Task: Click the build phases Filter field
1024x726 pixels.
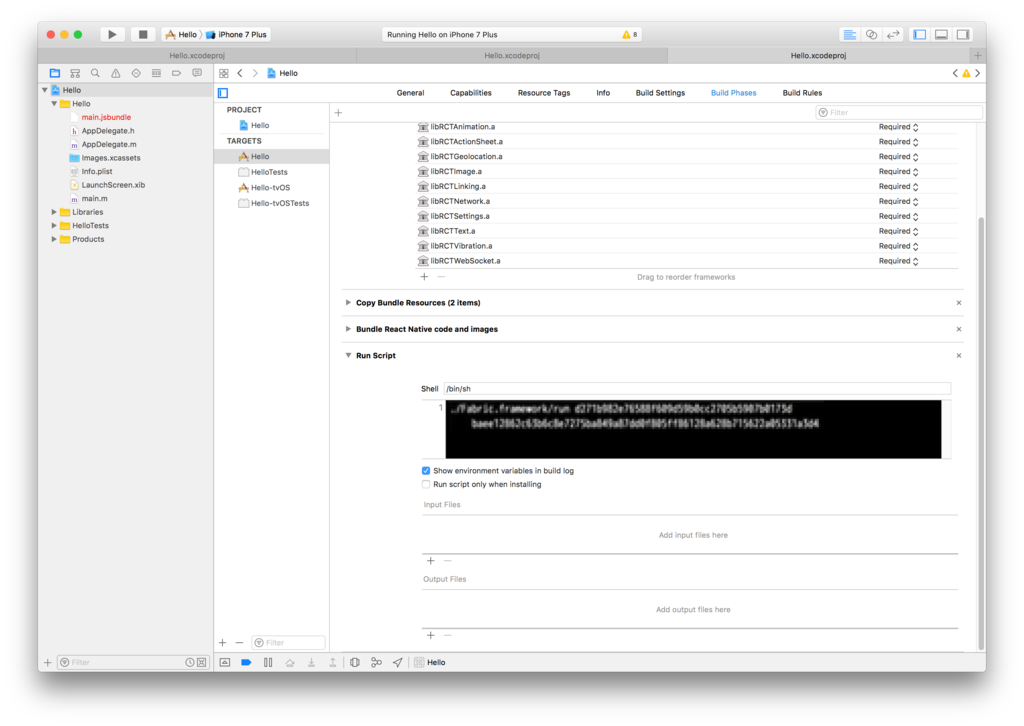Action: coord(899,113)
